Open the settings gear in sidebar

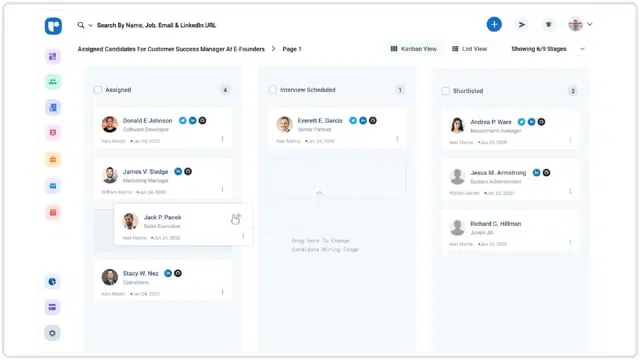(52, 333)
